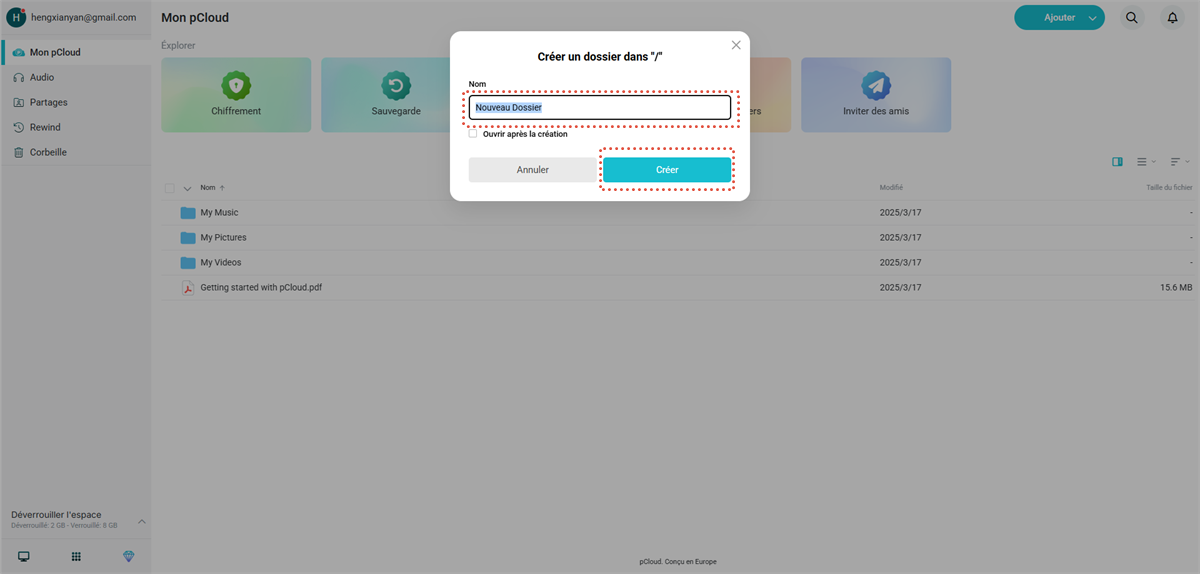Click the desktop app monitor icon
Viewport: 1200px width, 574px height.
point(24,556)
